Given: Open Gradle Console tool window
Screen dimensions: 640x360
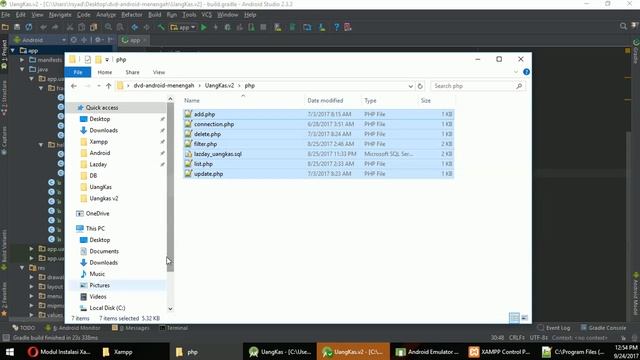Looking at the screenshot, I should (603, 328).
